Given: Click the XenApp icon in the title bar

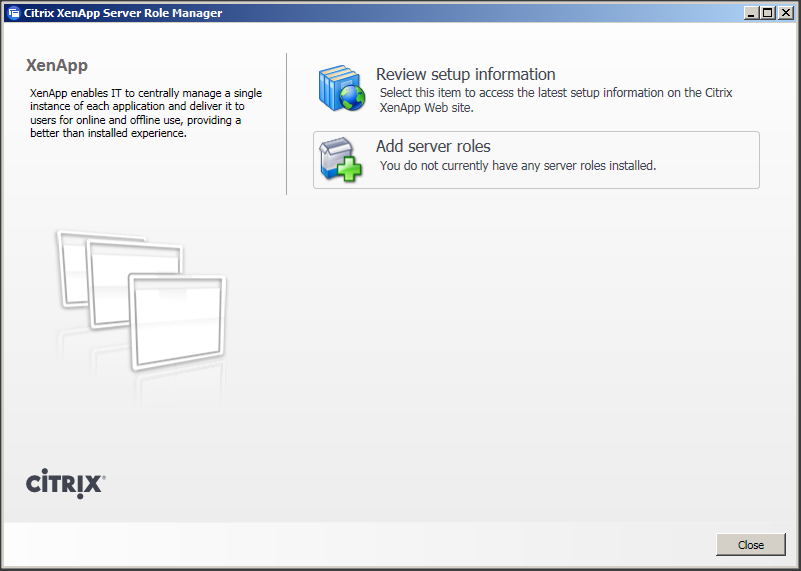Looking at the screenshot, I should click(x=13, y=13).
